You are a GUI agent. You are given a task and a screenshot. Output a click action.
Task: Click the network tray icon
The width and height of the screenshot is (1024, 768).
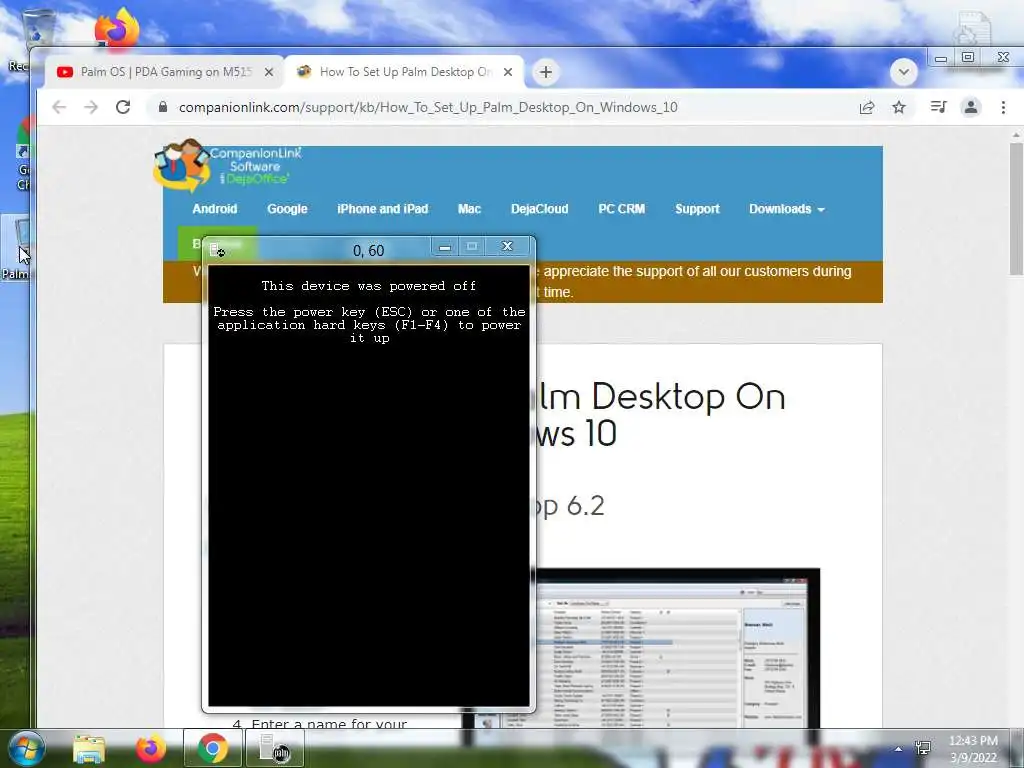coord(923,748)
